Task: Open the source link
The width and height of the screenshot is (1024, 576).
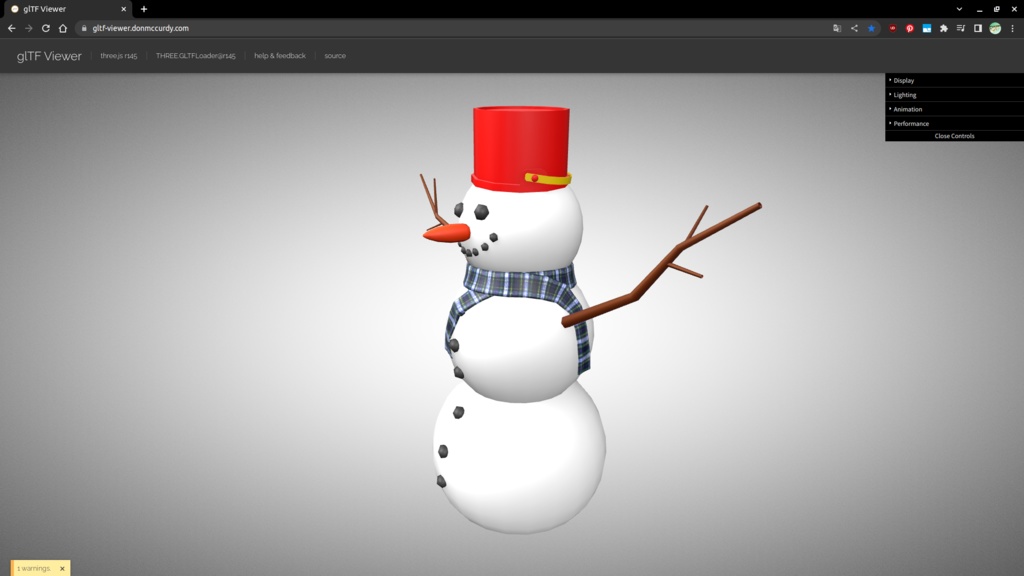Action: (x=335, y=56)
